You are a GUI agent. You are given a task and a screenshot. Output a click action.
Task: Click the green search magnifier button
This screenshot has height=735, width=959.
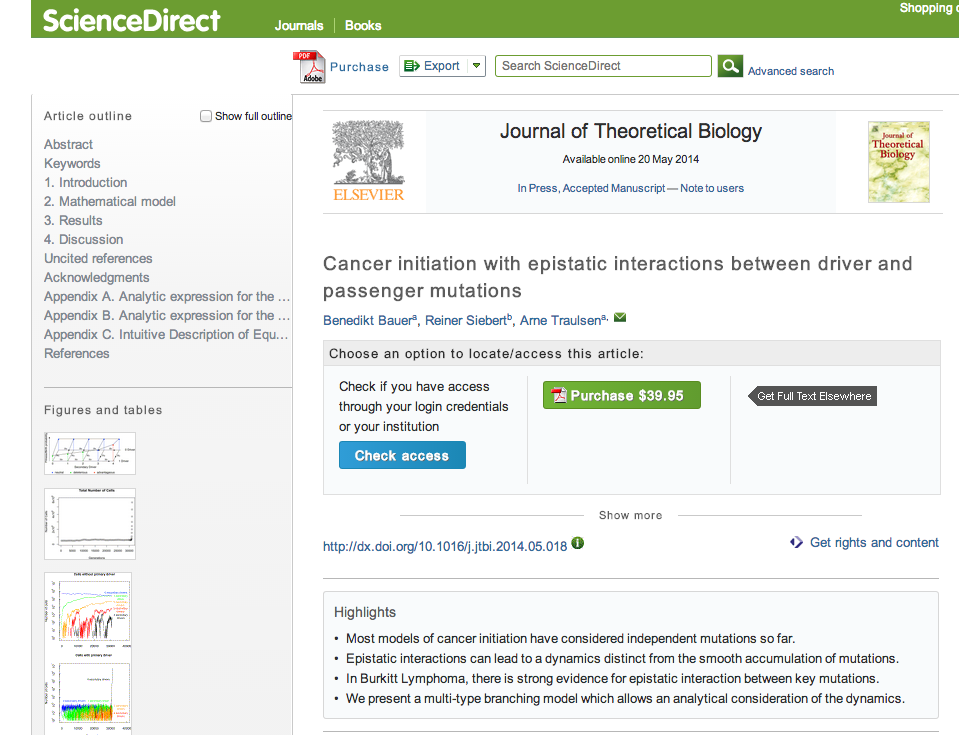(x=731, y=66)
